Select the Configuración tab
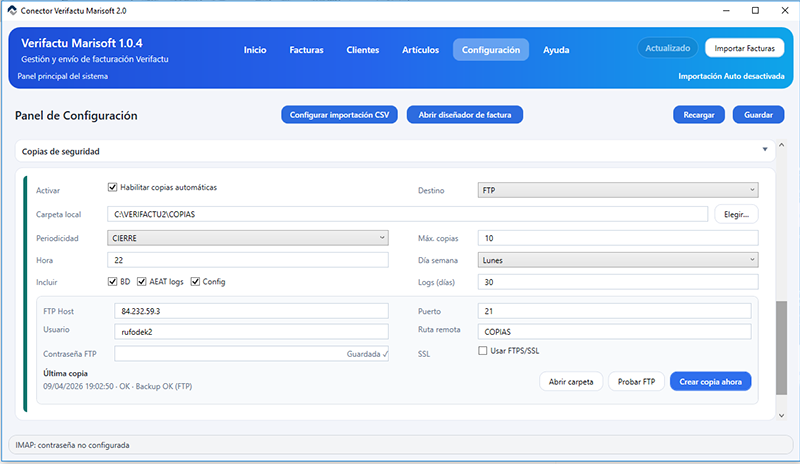The height and width of the screenshot is (464, 800). pyautogui.click(x=491, y=50)
